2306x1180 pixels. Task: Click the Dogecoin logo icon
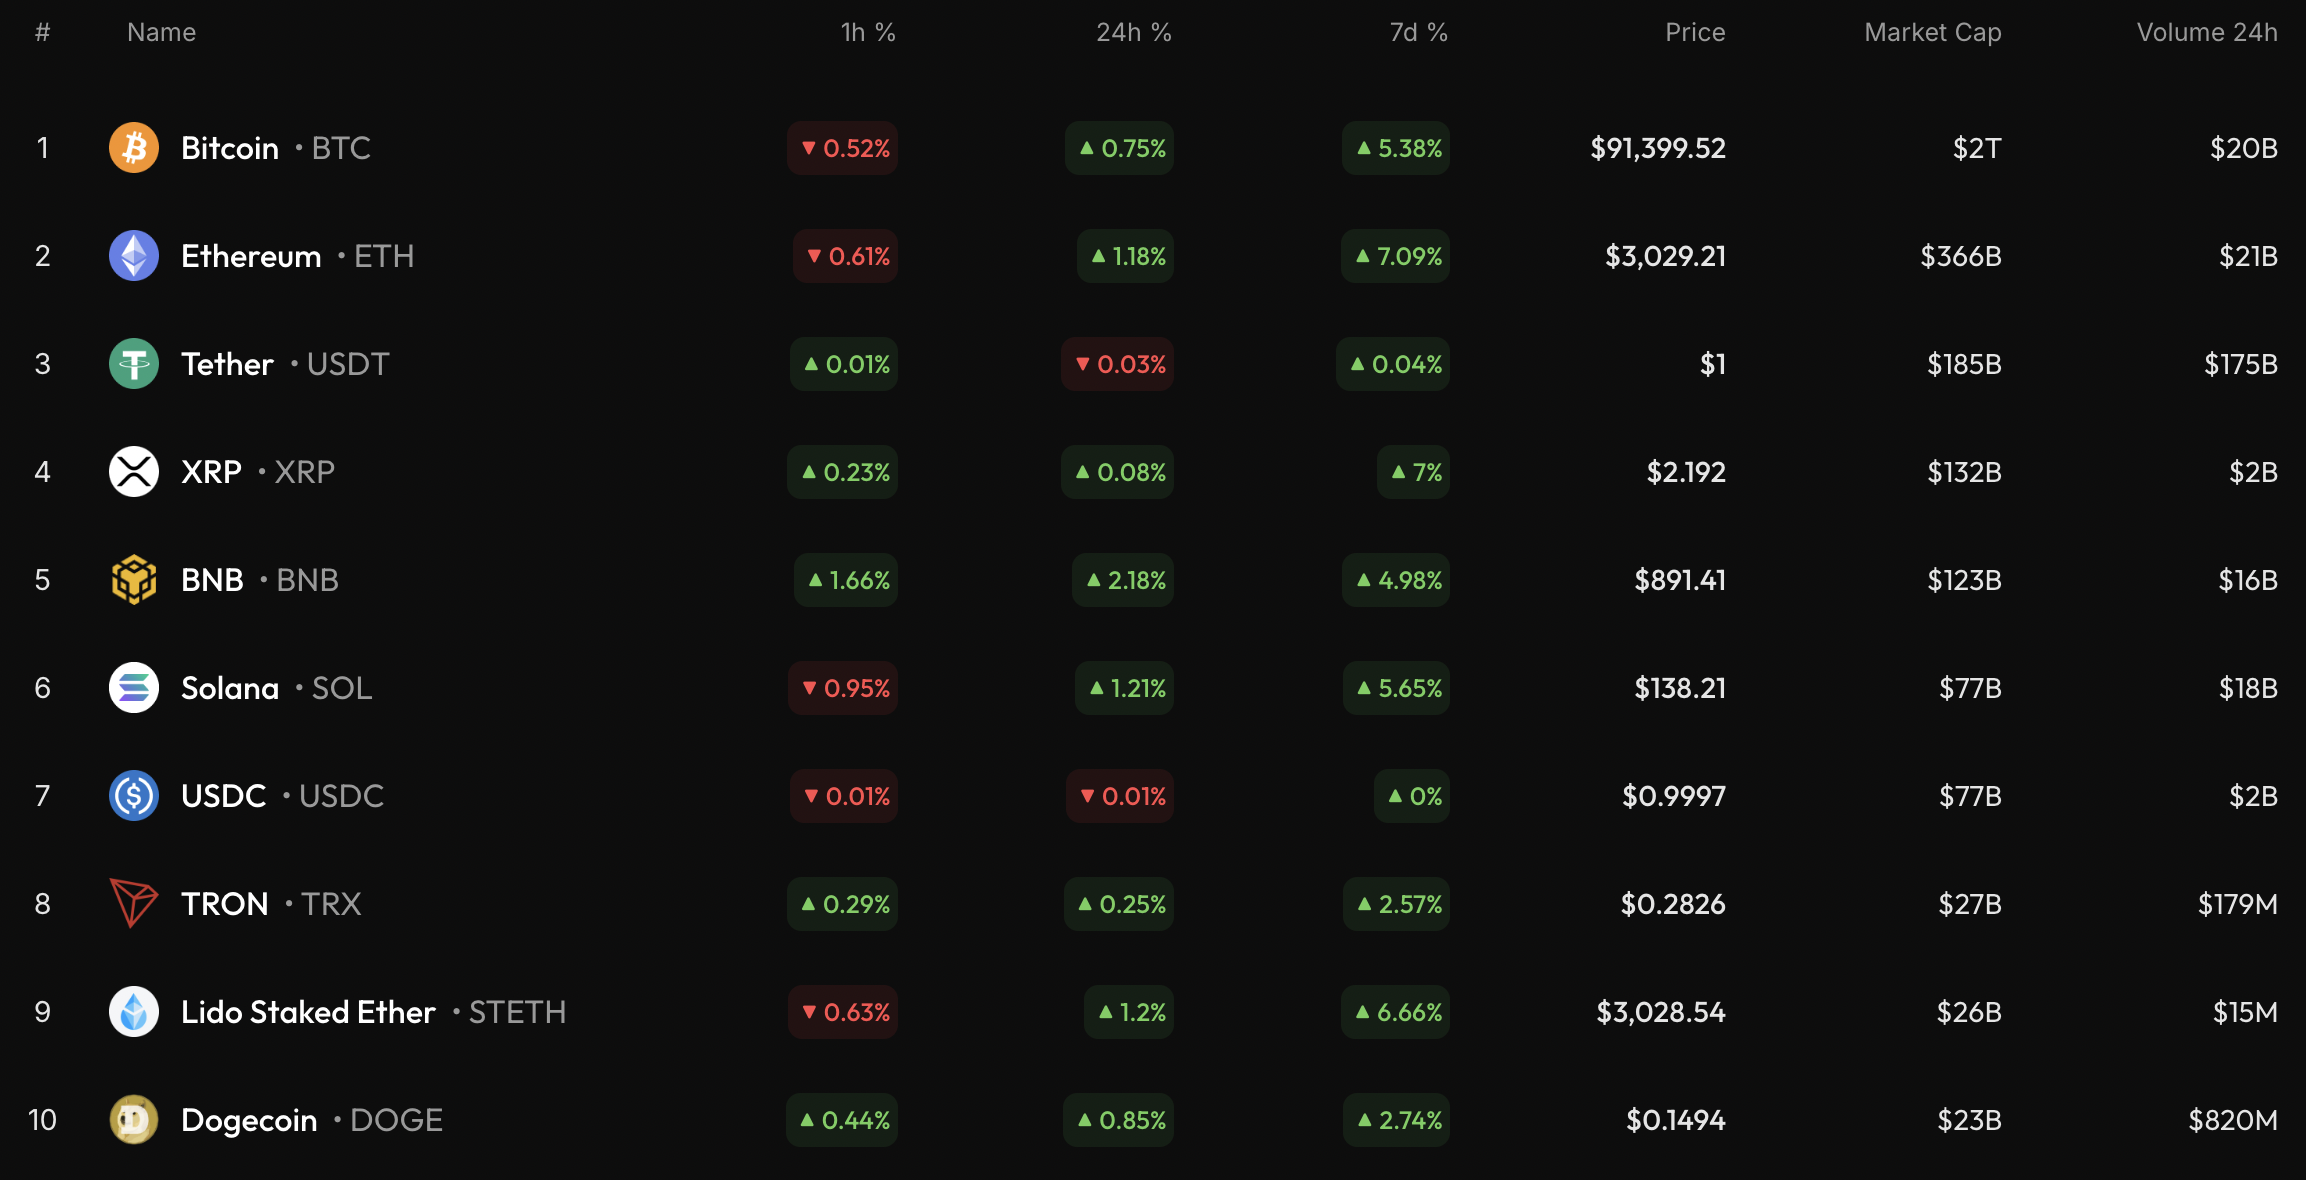[134, 1120]
